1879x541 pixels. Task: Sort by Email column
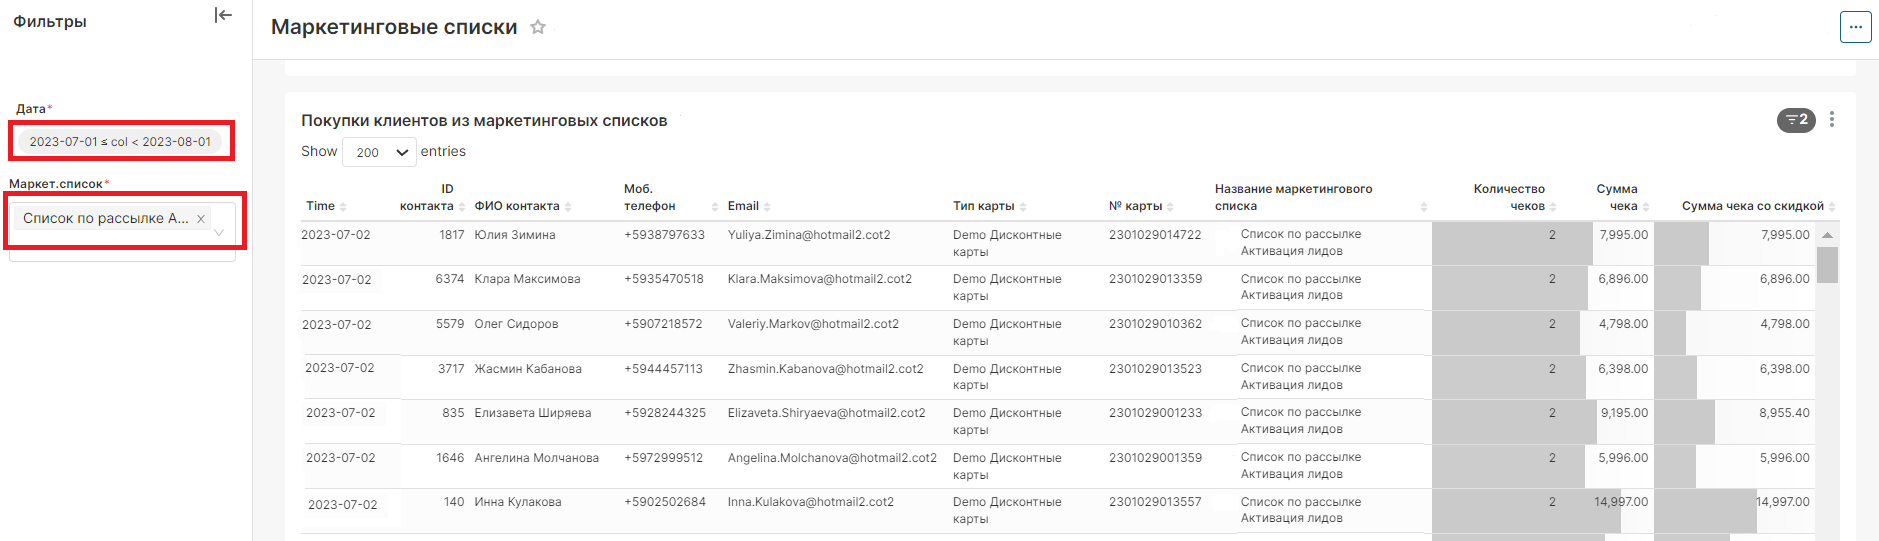tap(743, 206)
